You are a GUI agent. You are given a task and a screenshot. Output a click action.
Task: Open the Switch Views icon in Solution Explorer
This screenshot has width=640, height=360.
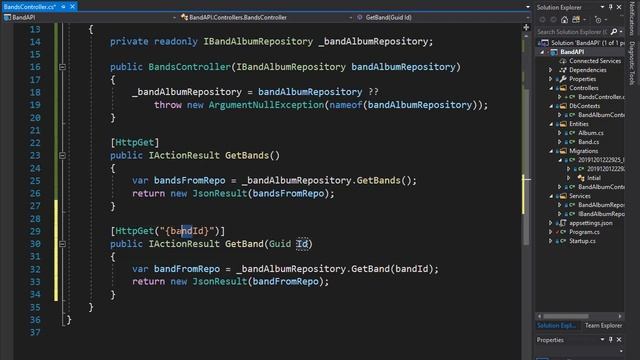[576, 20]
